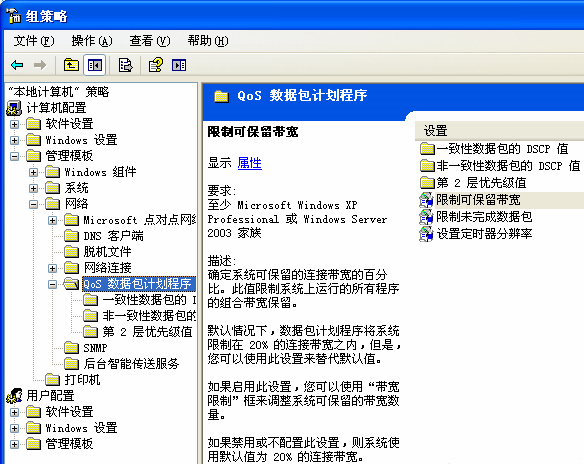
Task: Click the folder icon next to 脱机文件
Action: pyautogui.click(x=71, y=251)
